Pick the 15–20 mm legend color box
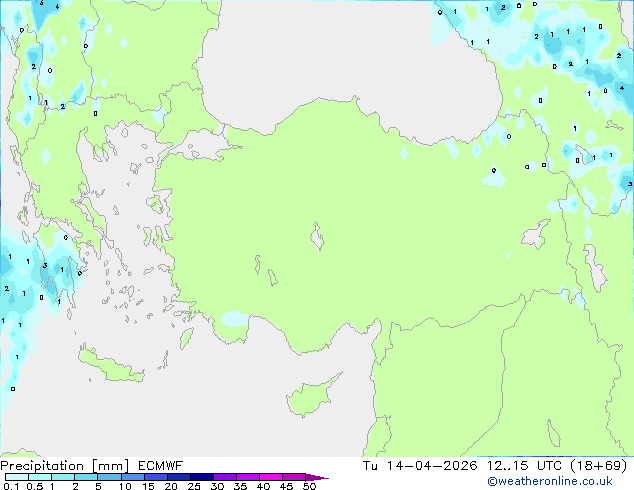 click(x=155, y=477)
